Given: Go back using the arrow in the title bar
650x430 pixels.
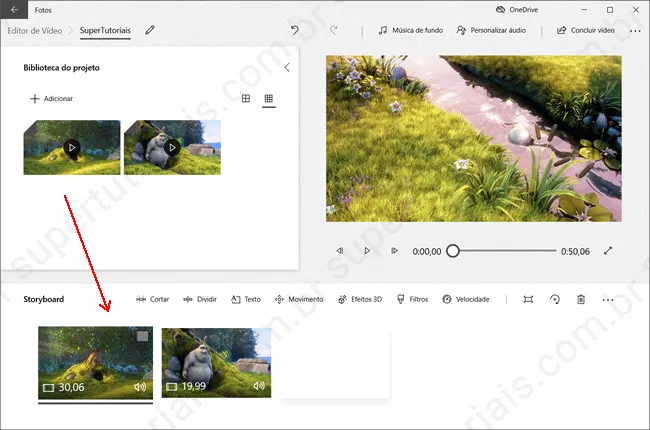Looking at the screenshot, I should 14,10.
